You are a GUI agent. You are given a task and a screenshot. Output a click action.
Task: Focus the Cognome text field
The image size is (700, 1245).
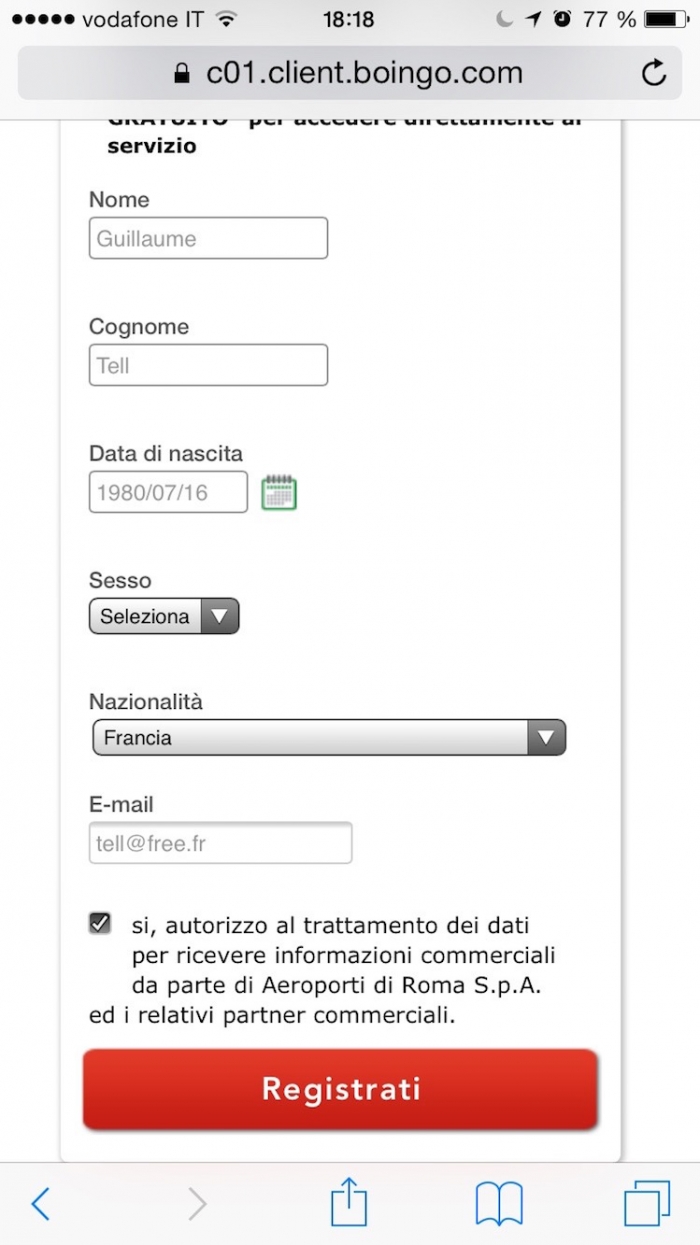(208, 365)
